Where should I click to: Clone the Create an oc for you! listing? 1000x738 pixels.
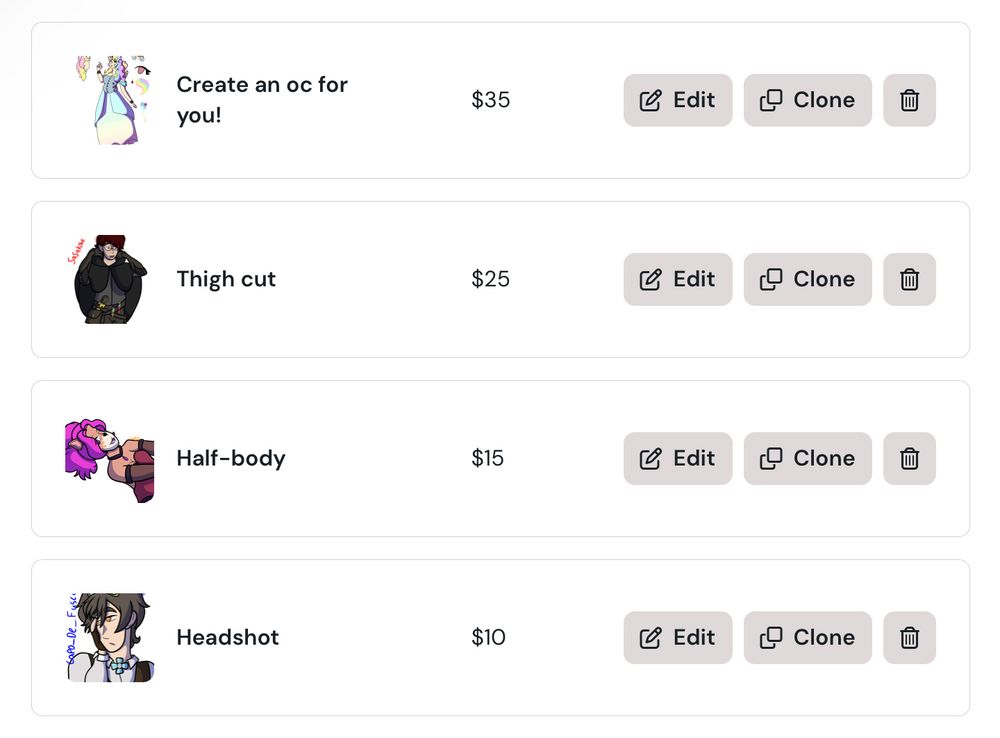(x=807, y=100)
